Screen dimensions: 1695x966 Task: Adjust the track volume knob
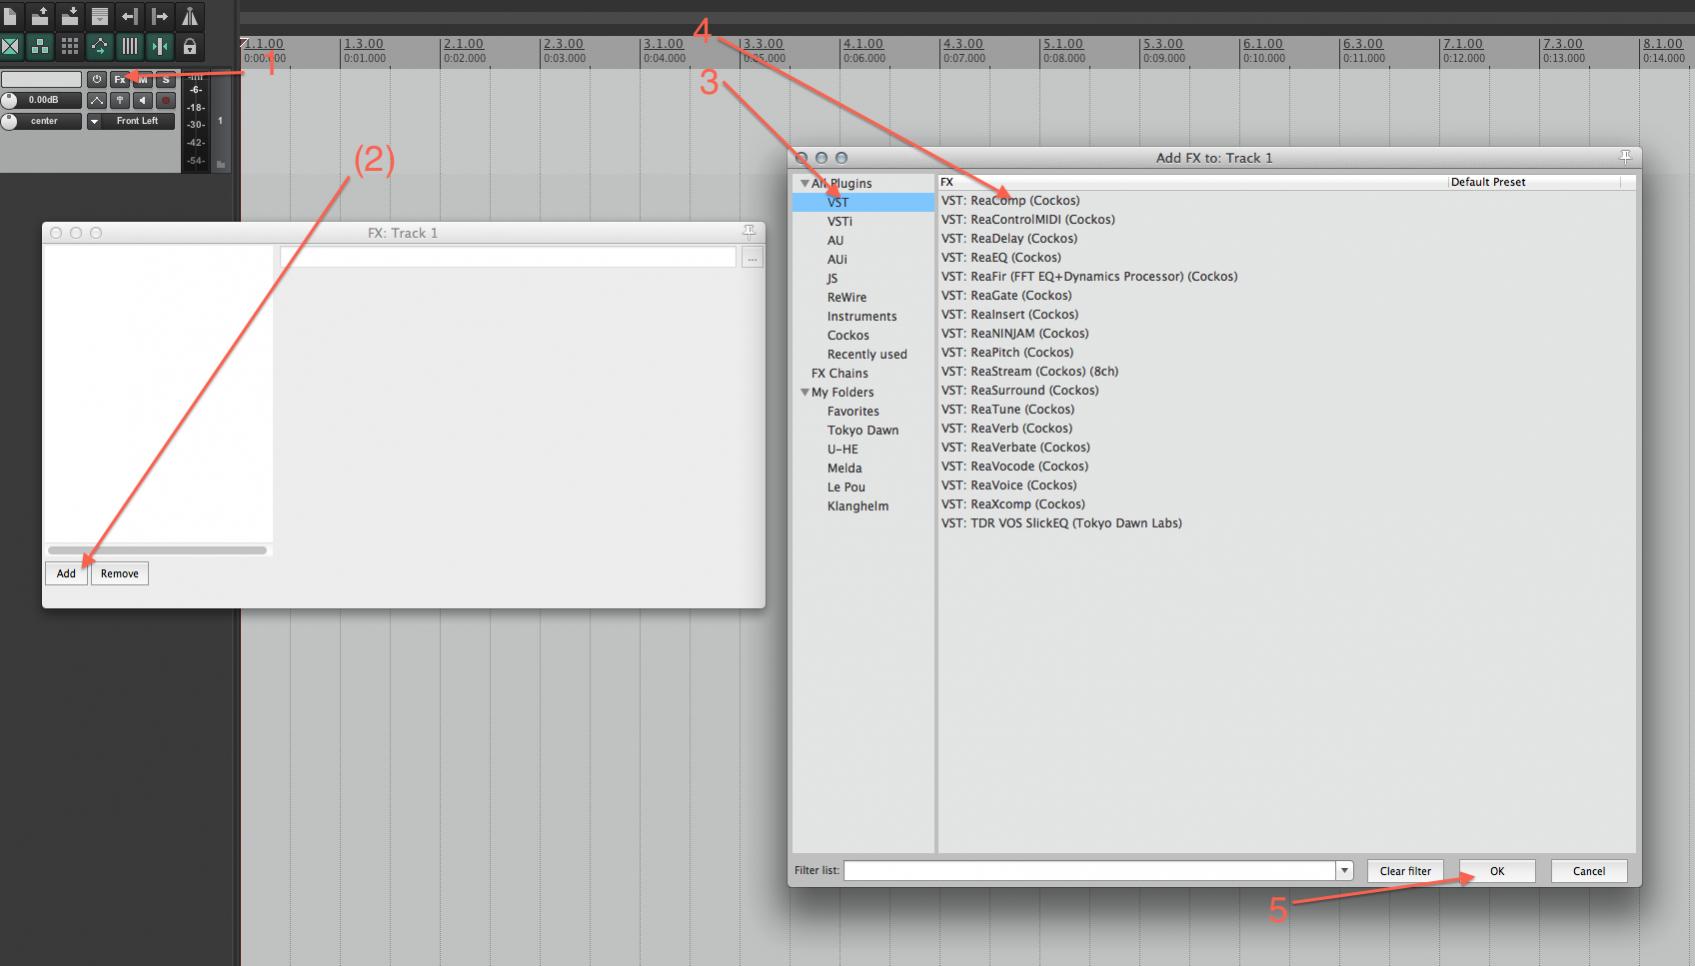10,100
